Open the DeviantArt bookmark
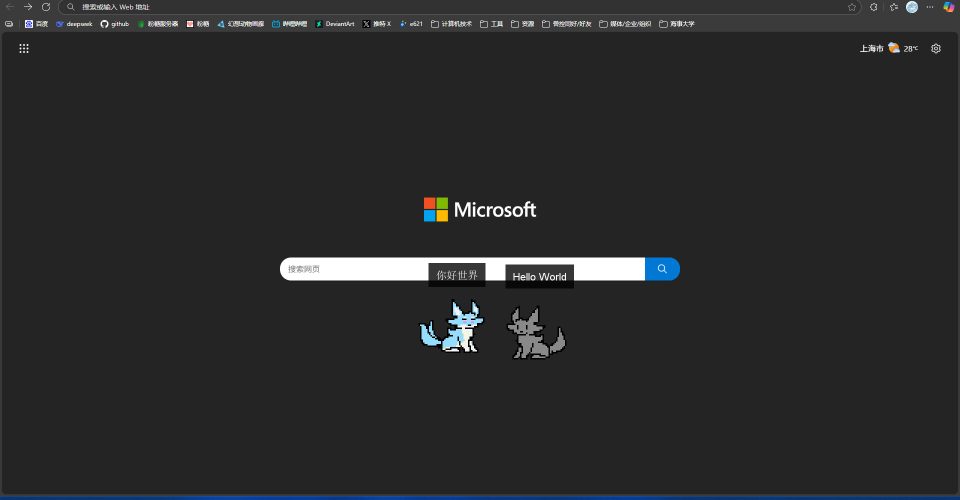This screenshot has height=500, width=960. (335, 23)
